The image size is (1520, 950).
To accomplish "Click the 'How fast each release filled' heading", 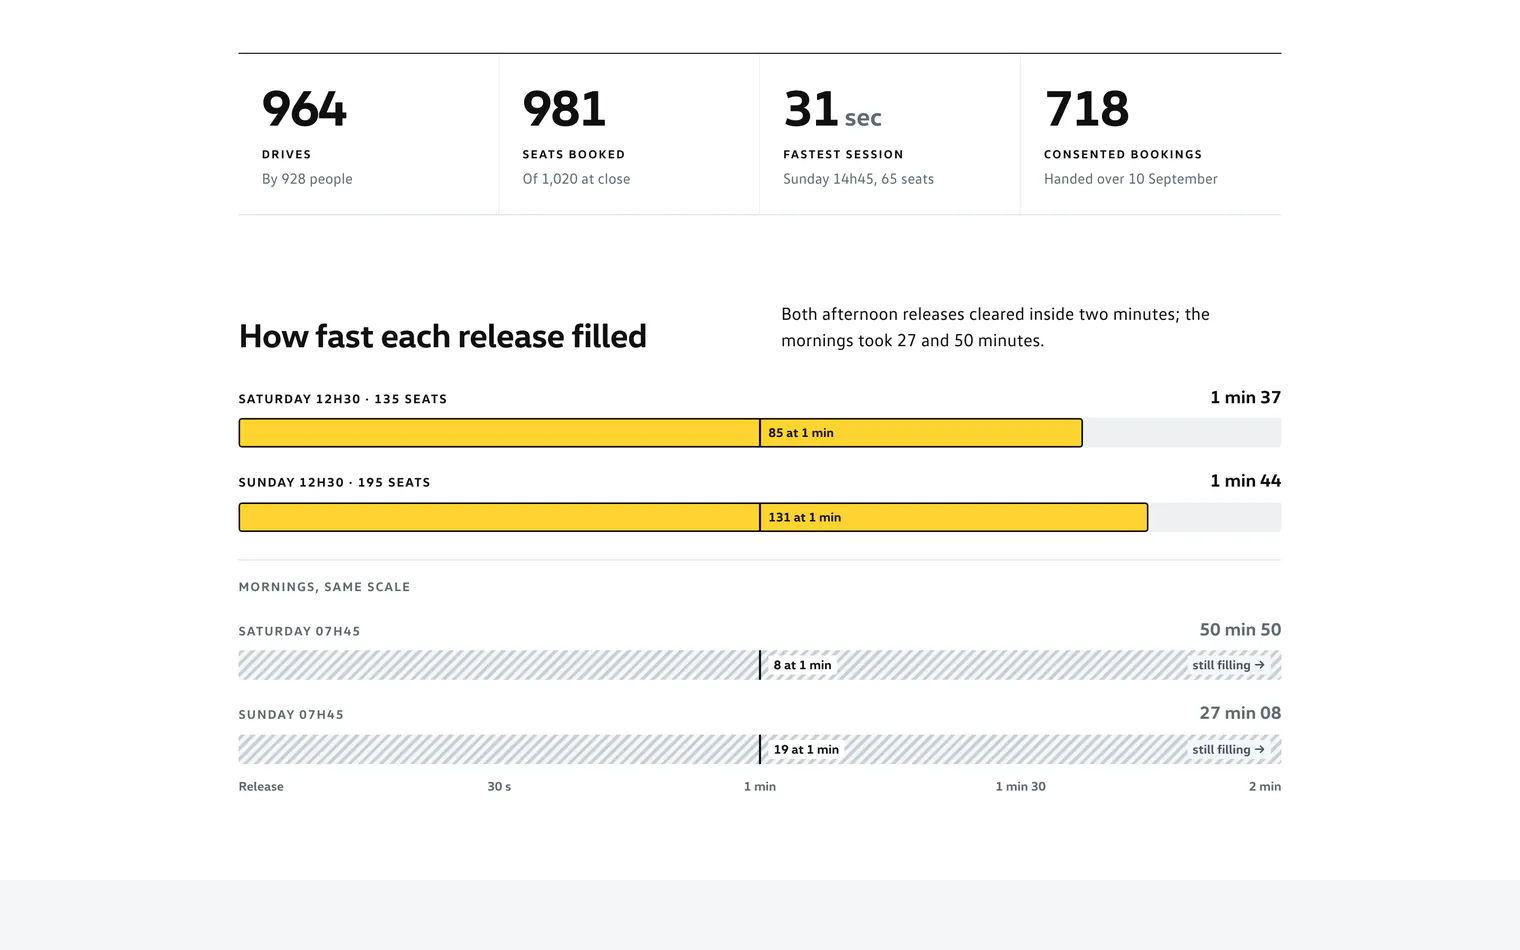I will [x=443, y=336].
